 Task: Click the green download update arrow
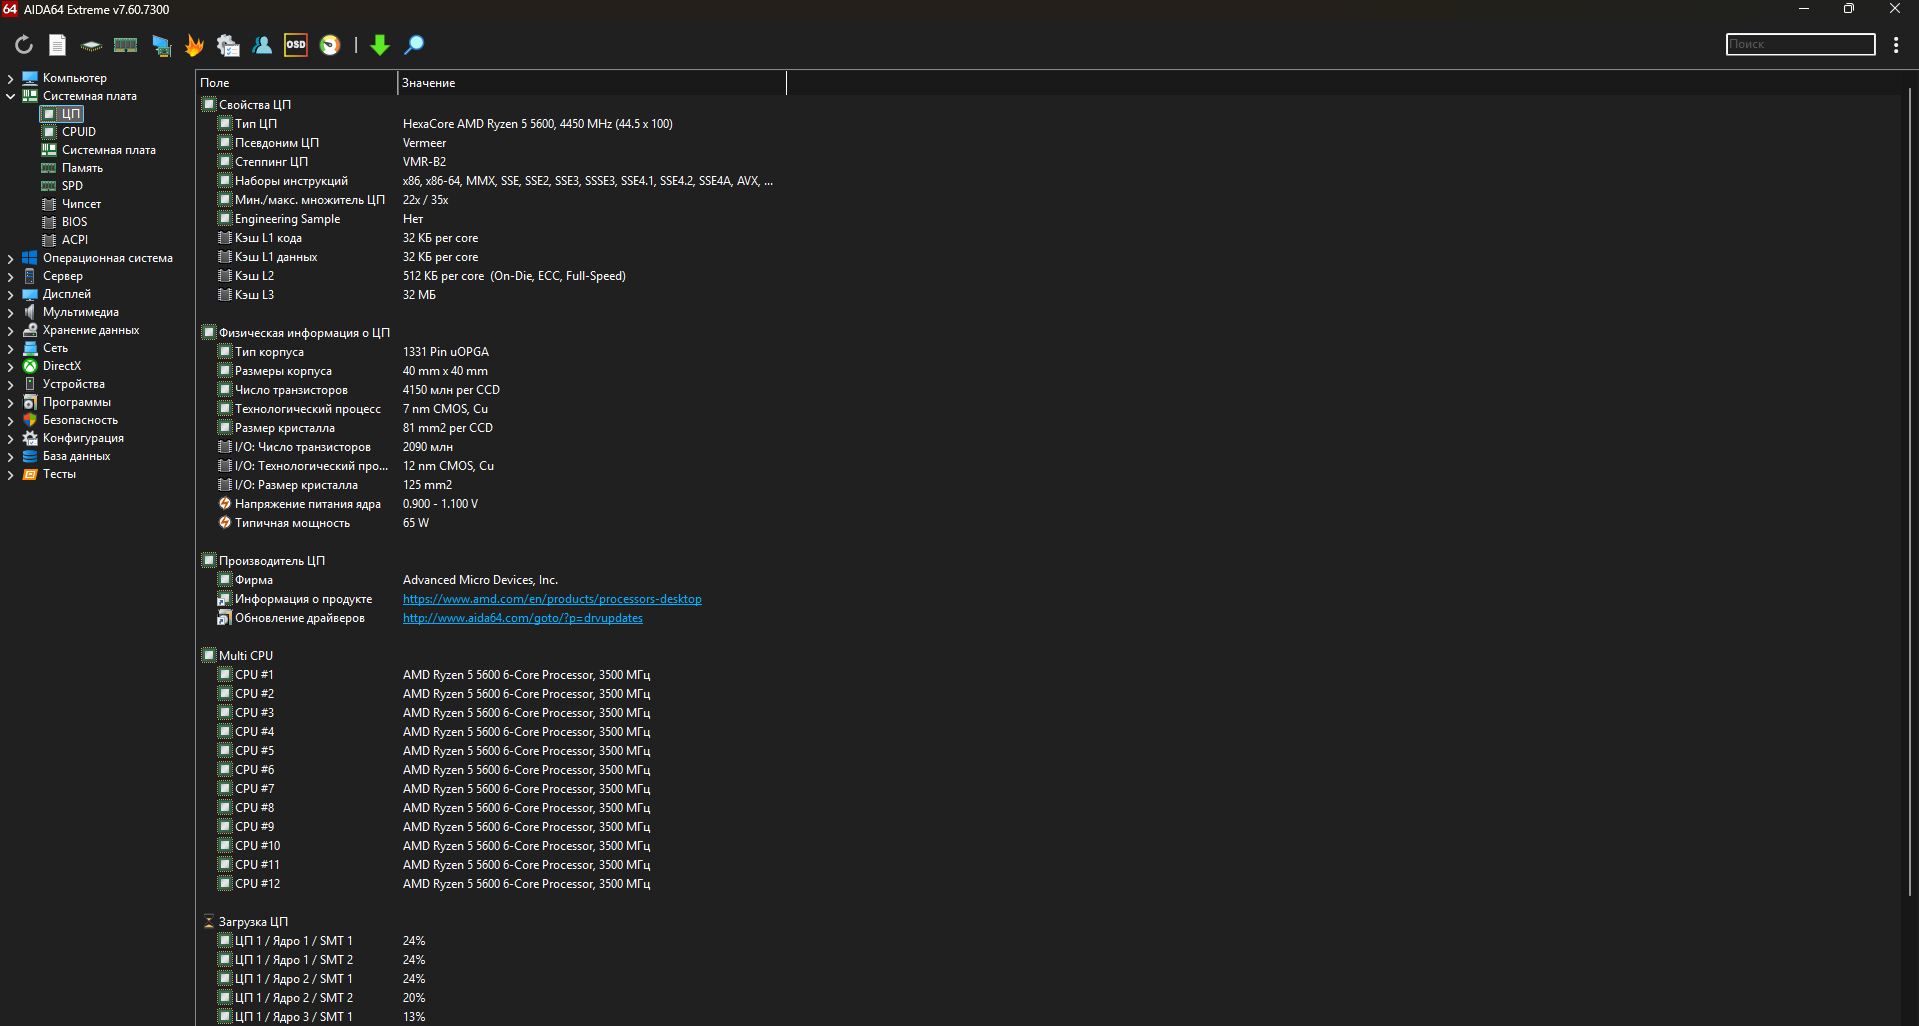pyautogui.click(x=380, y=45)
